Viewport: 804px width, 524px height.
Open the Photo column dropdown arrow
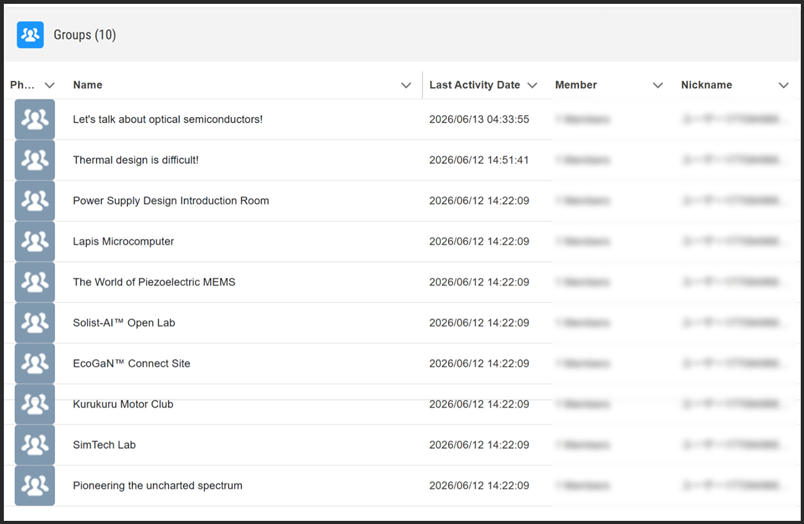coord(49,85)
